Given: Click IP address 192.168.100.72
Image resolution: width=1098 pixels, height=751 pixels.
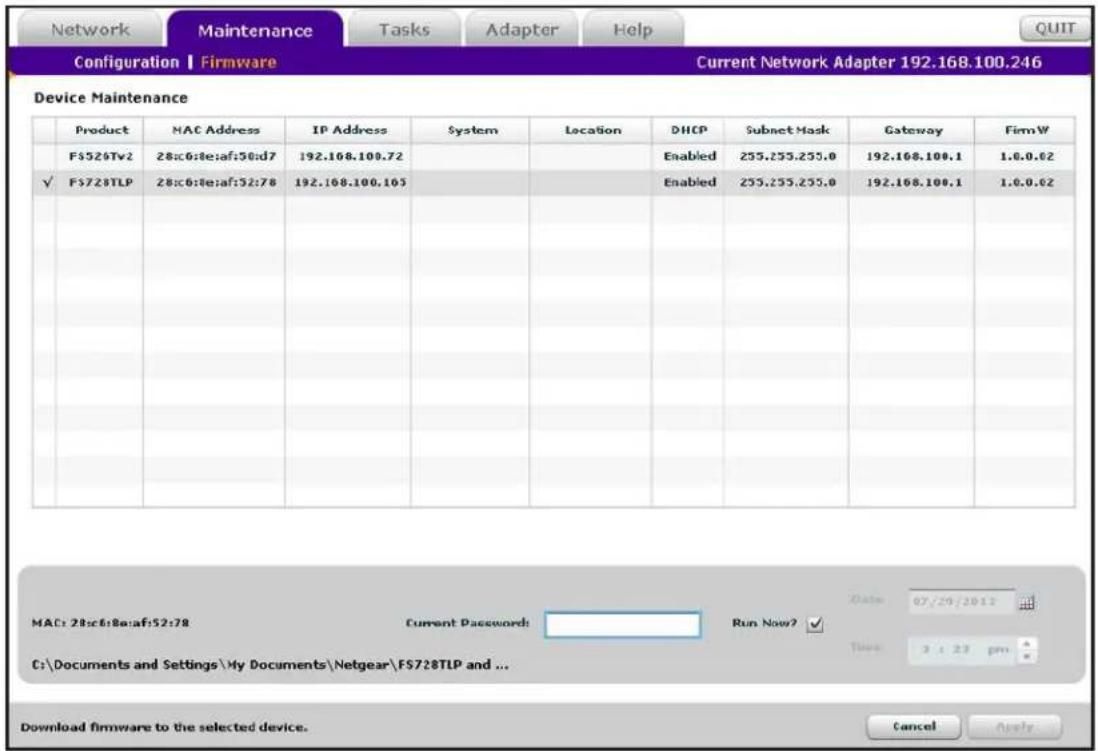Looking at the screenshot, I should [x=351, y=156].
